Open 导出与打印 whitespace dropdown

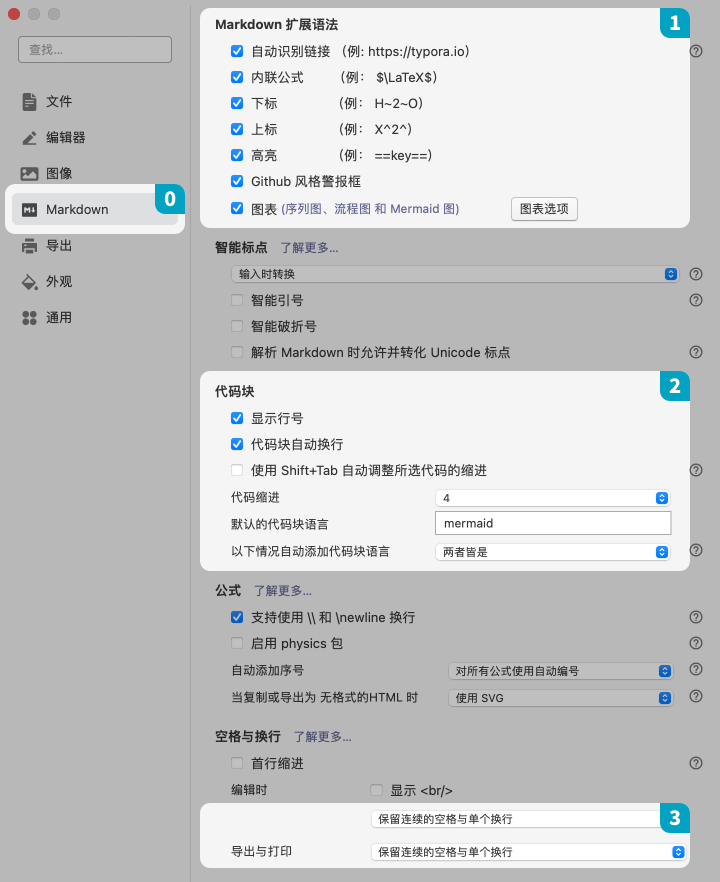pyautogui.click(x=528, y=852)
